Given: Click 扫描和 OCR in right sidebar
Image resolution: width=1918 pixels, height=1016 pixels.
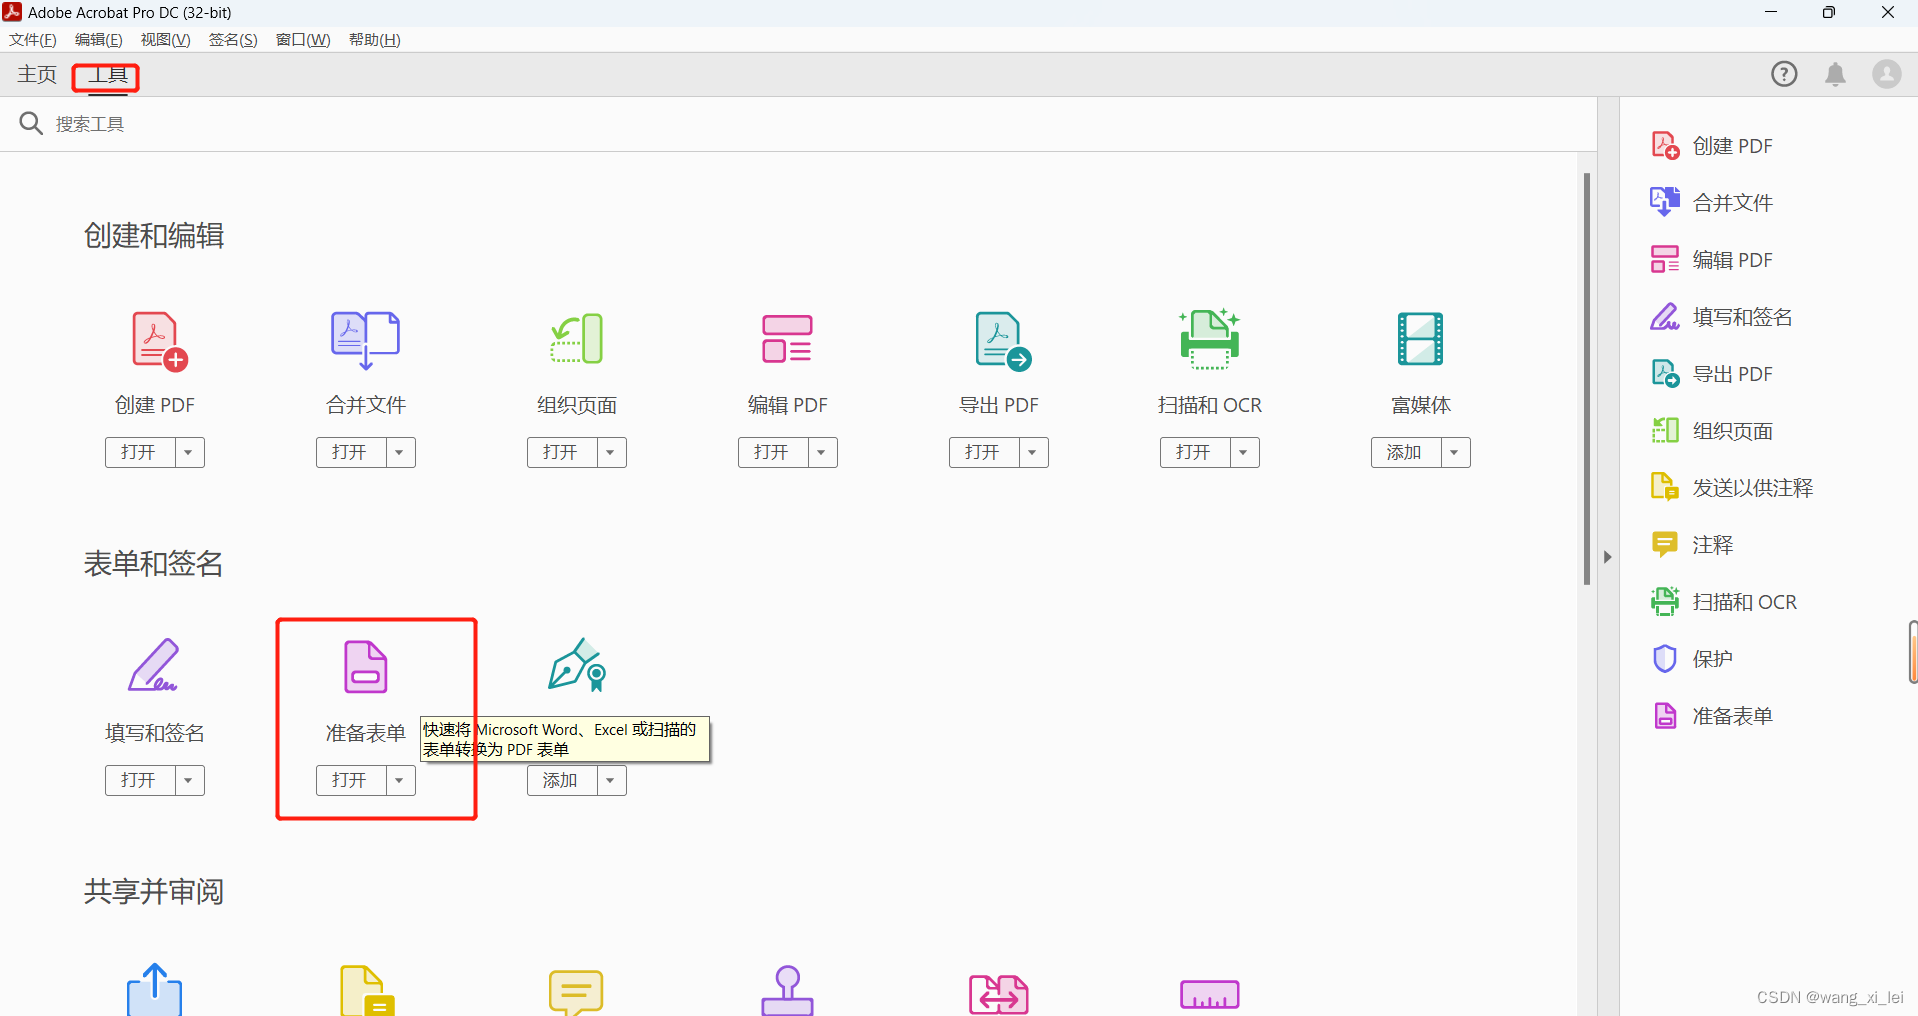Looking at the screenshot, I should [x=1723, y=602].
